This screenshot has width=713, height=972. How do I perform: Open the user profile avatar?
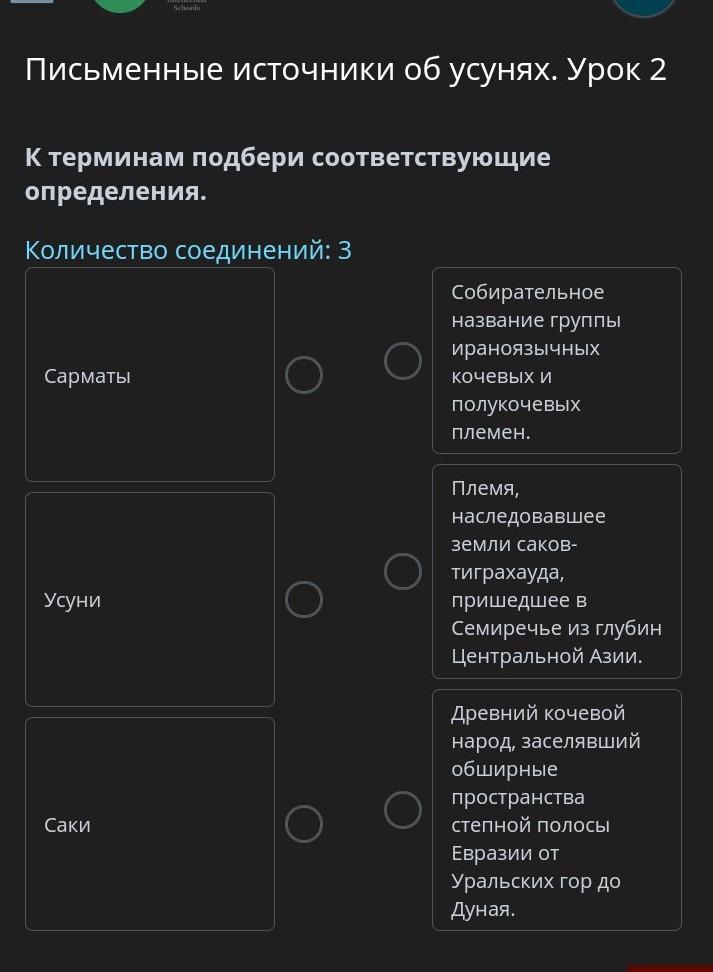tap(643, 5)
